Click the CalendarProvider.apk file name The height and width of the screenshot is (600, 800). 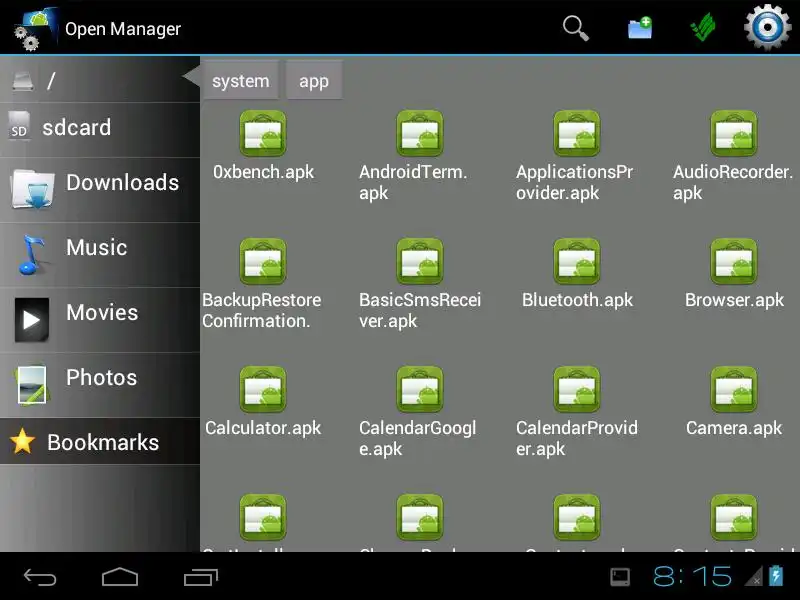coord(577,439)
